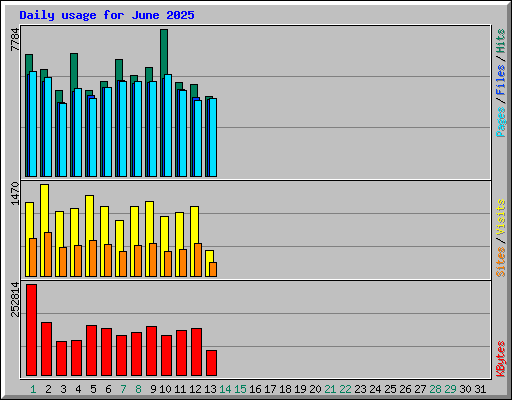Select day 1 on the x-axis
Image resolution: width=512 pixels, height=400 pixels.
(x=33, y=389)
